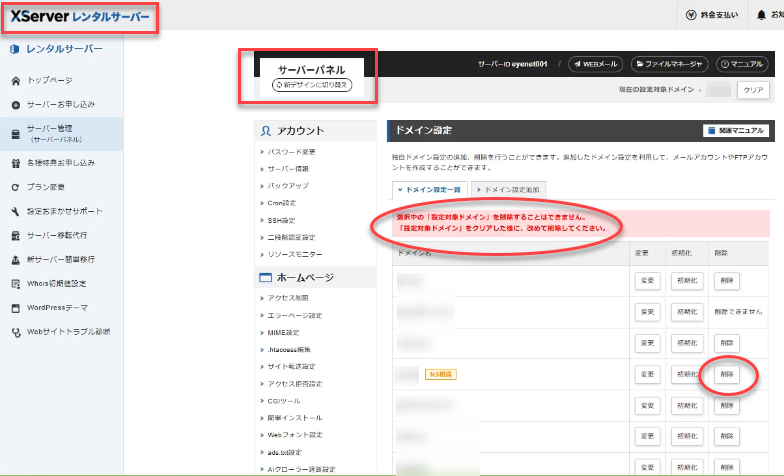Screen dimensions: 784x476
Task: Open the 関連マニュアル button
Action: coord(735,130)
